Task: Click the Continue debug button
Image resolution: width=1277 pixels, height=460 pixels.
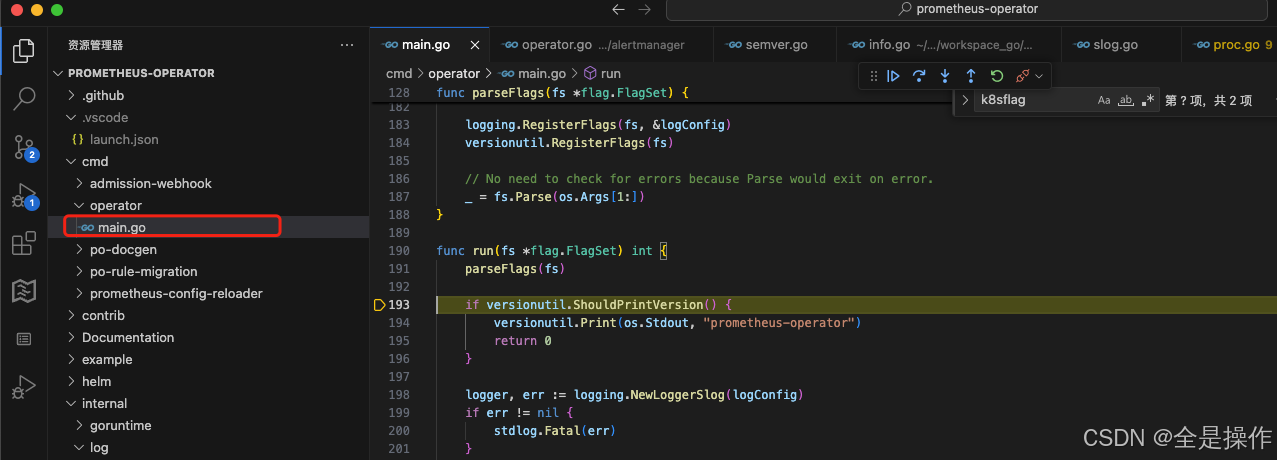Action: coord(894,76)
